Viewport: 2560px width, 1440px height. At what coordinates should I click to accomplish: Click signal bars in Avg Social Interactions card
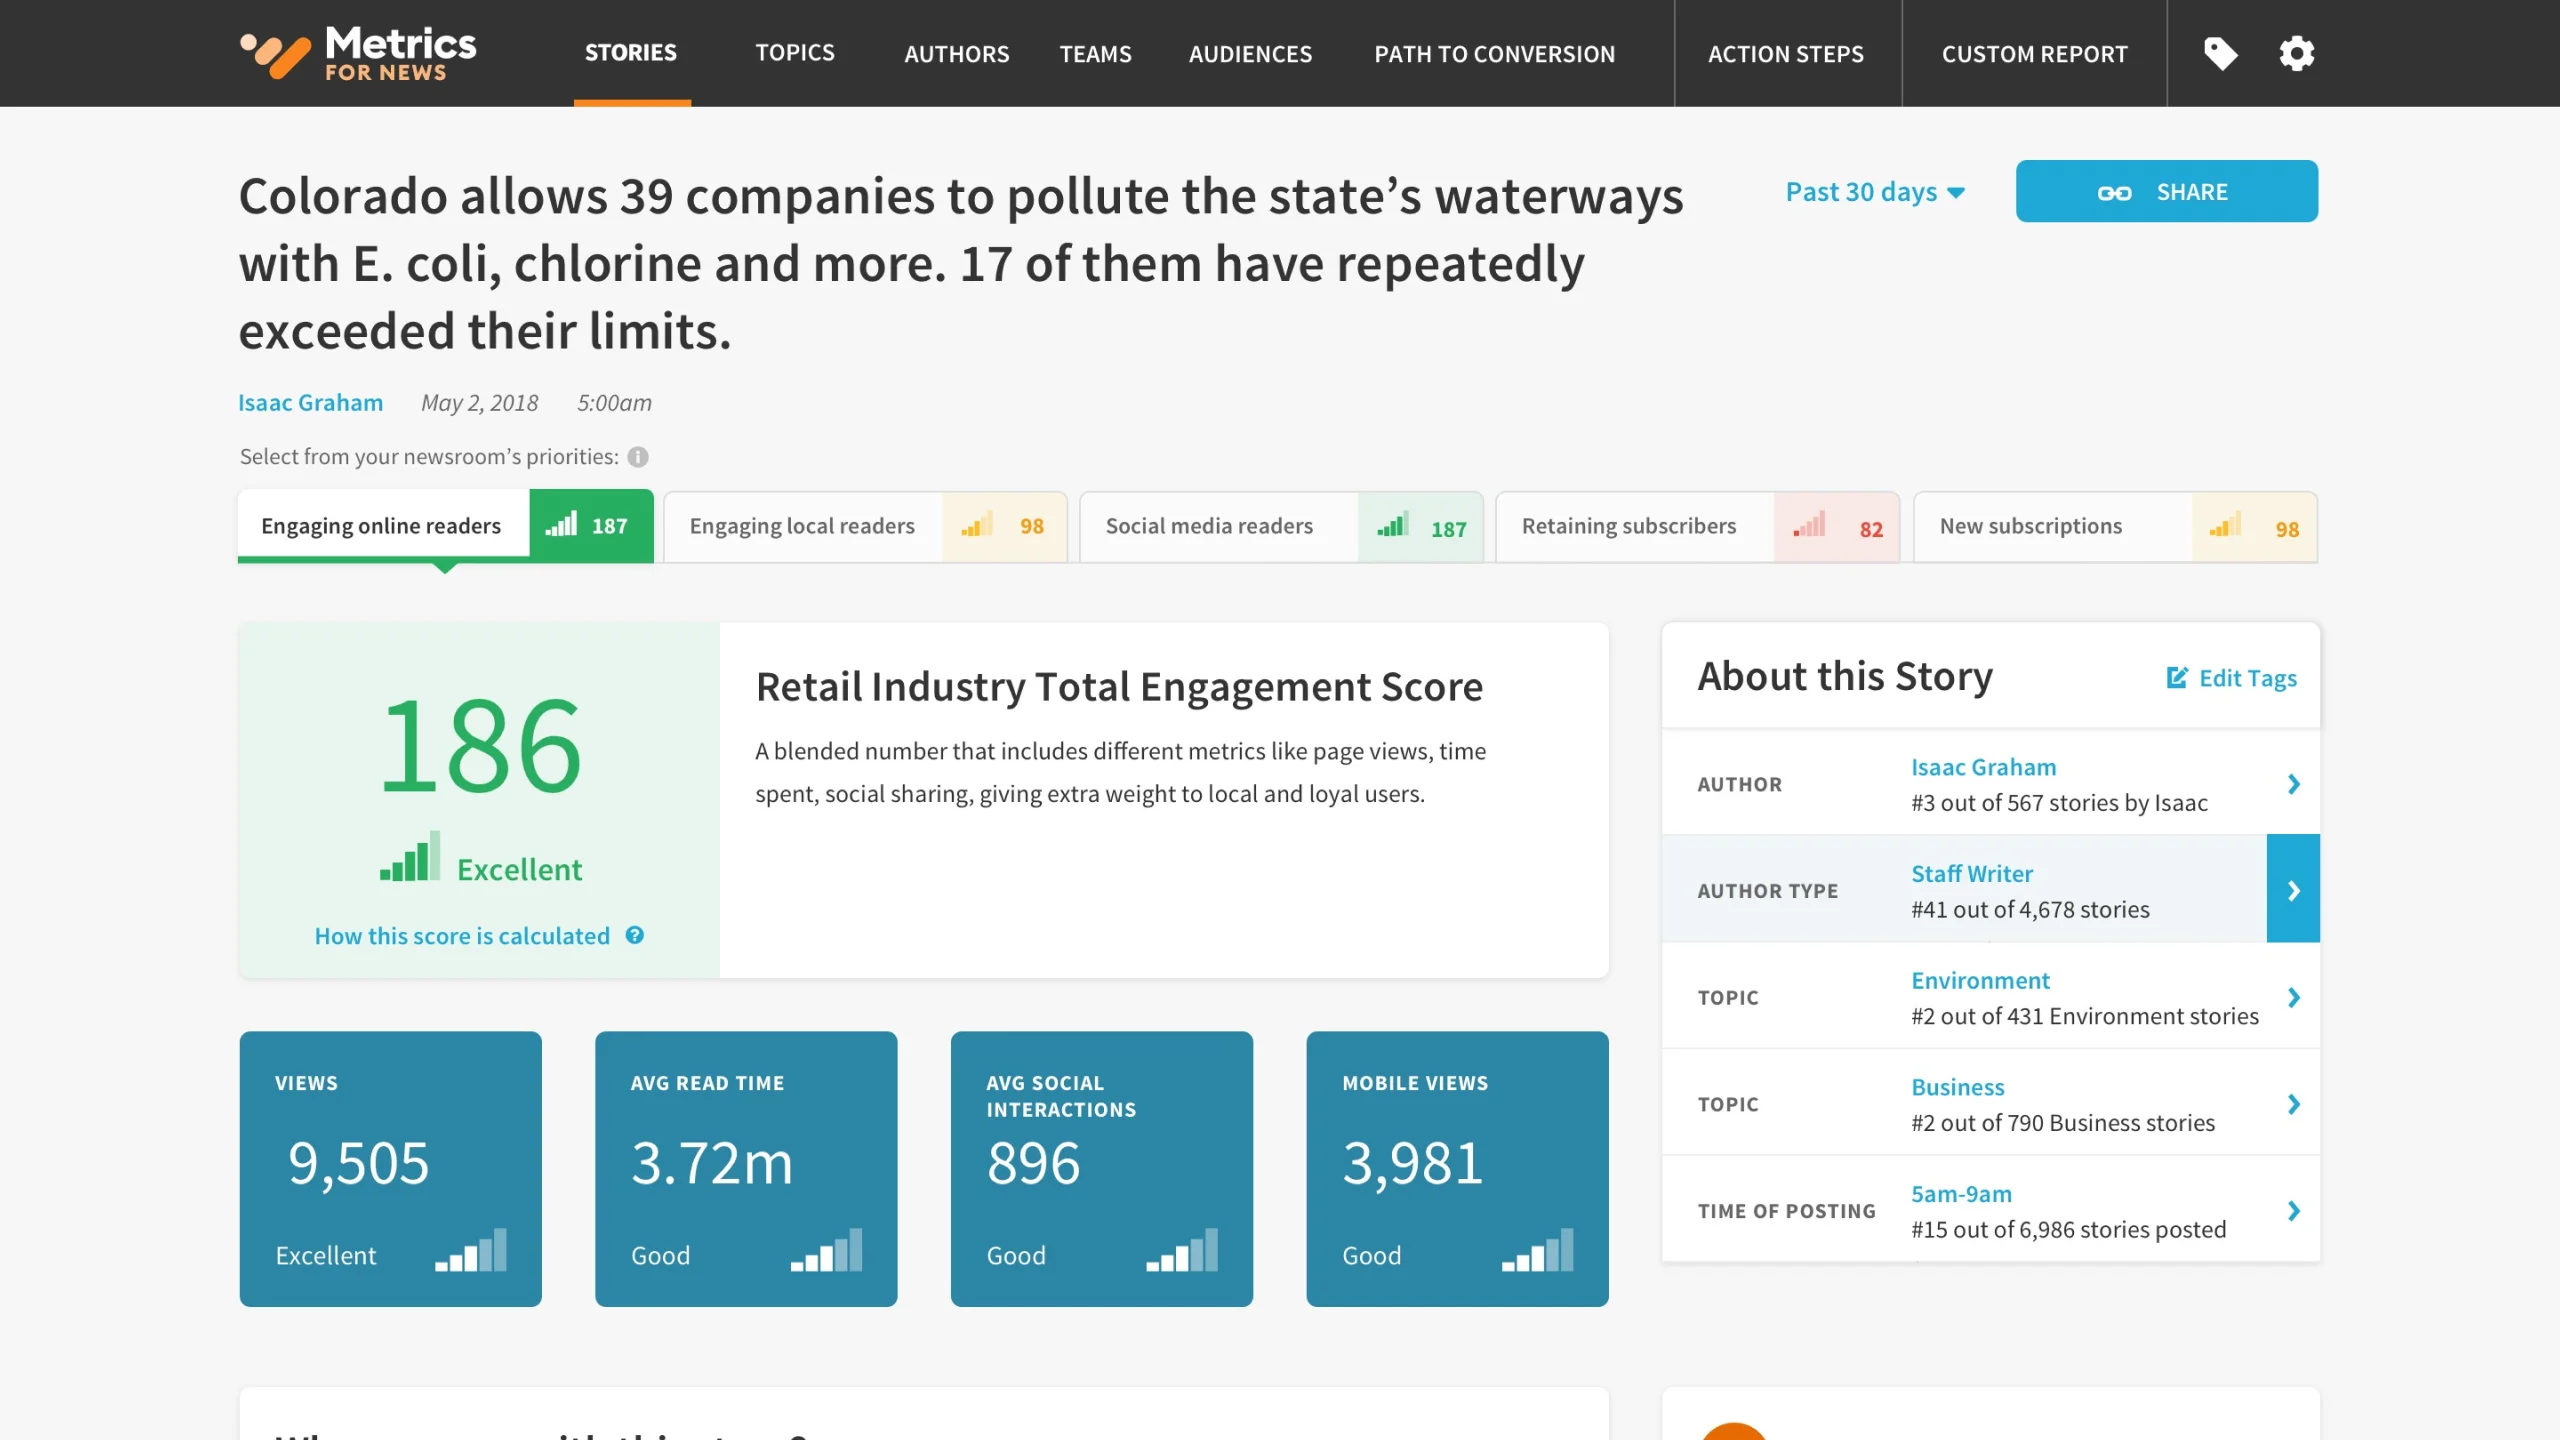[x=1183, y=1250]
